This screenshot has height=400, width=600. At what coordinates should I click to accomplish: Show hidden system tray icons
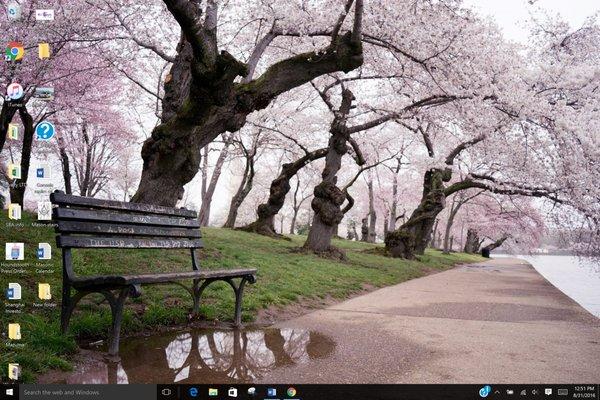click(497, 392)
